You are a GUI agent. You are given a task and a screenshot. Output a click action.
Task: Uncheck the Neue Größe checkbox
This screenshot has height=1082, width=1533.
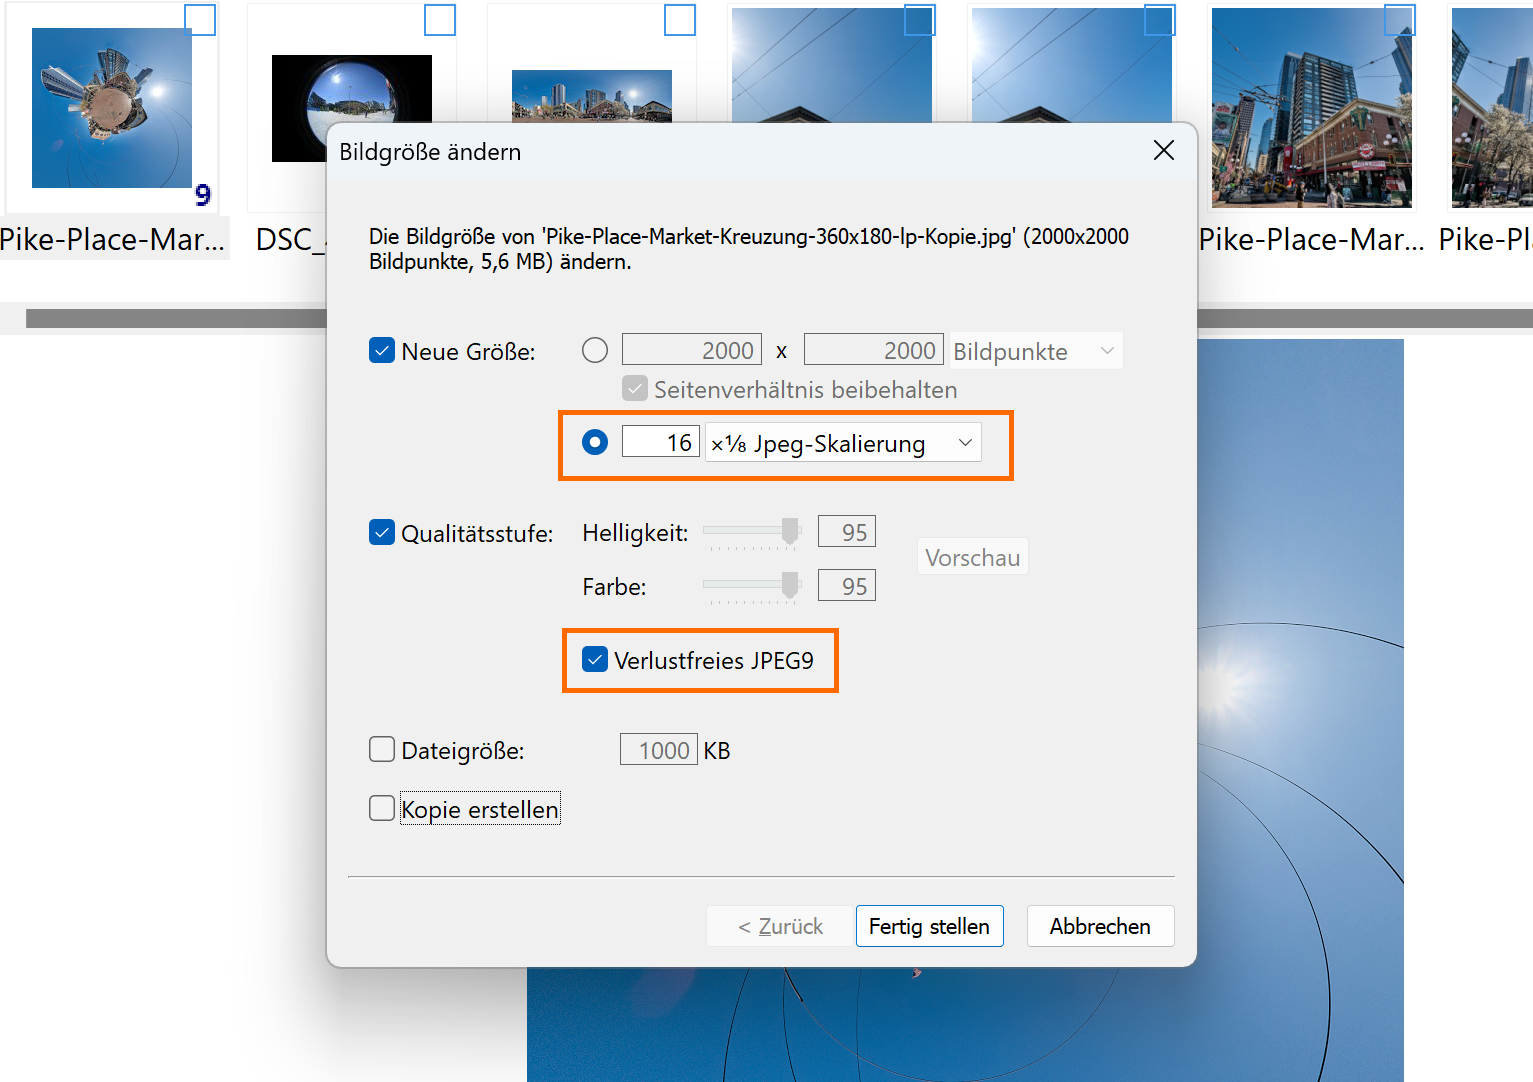382,351
